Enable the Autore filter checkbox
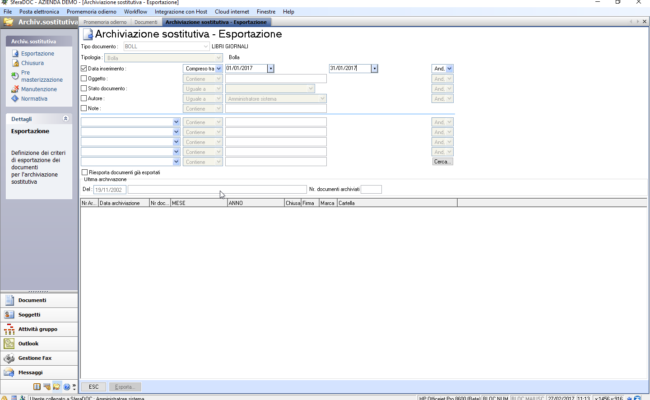 [84, 98]
